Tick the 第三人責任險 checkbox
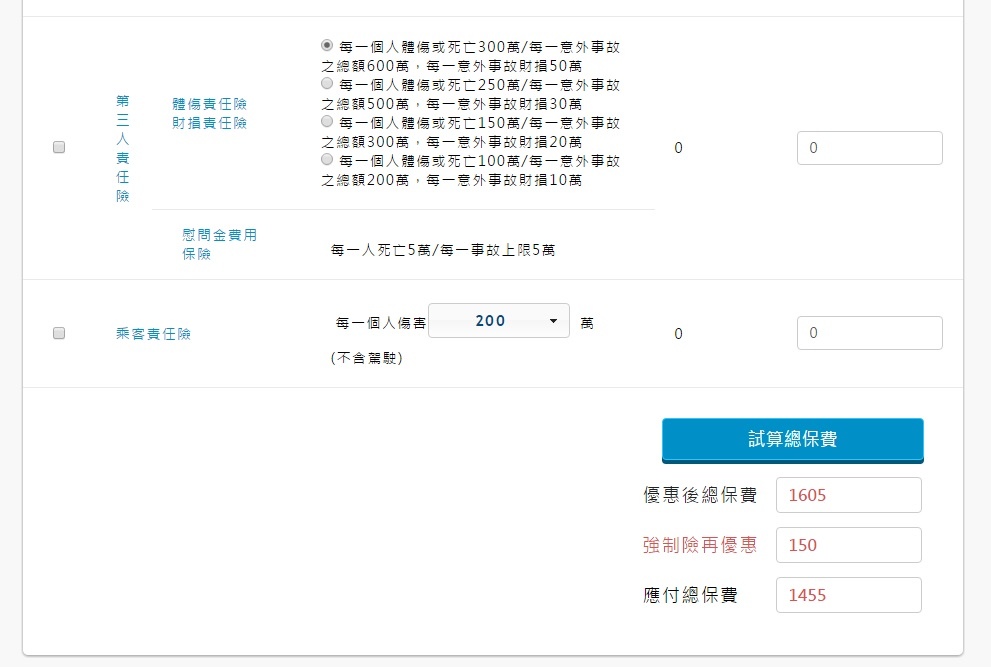The height and width of the screenshot is (667, 991). [x=59, y=147]
